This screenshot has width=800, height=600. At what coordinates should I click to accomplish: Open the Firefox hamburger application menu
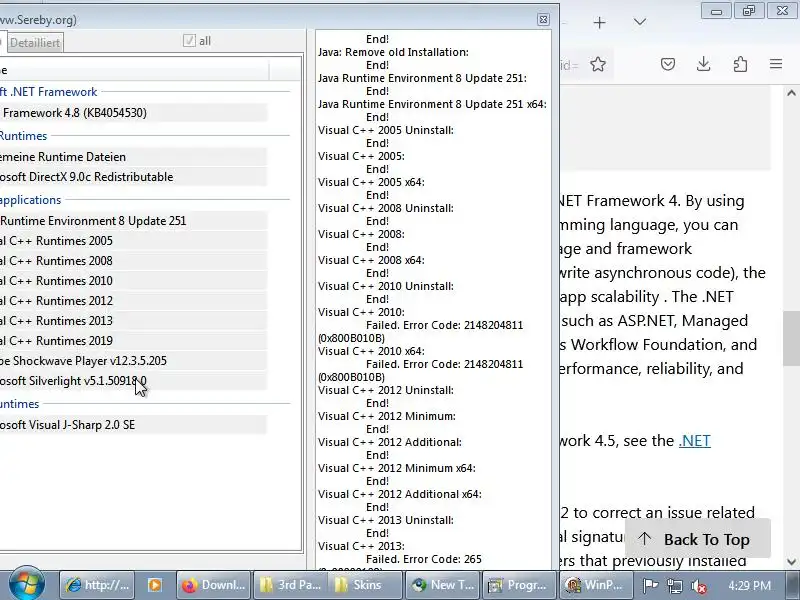click(776, 64)
